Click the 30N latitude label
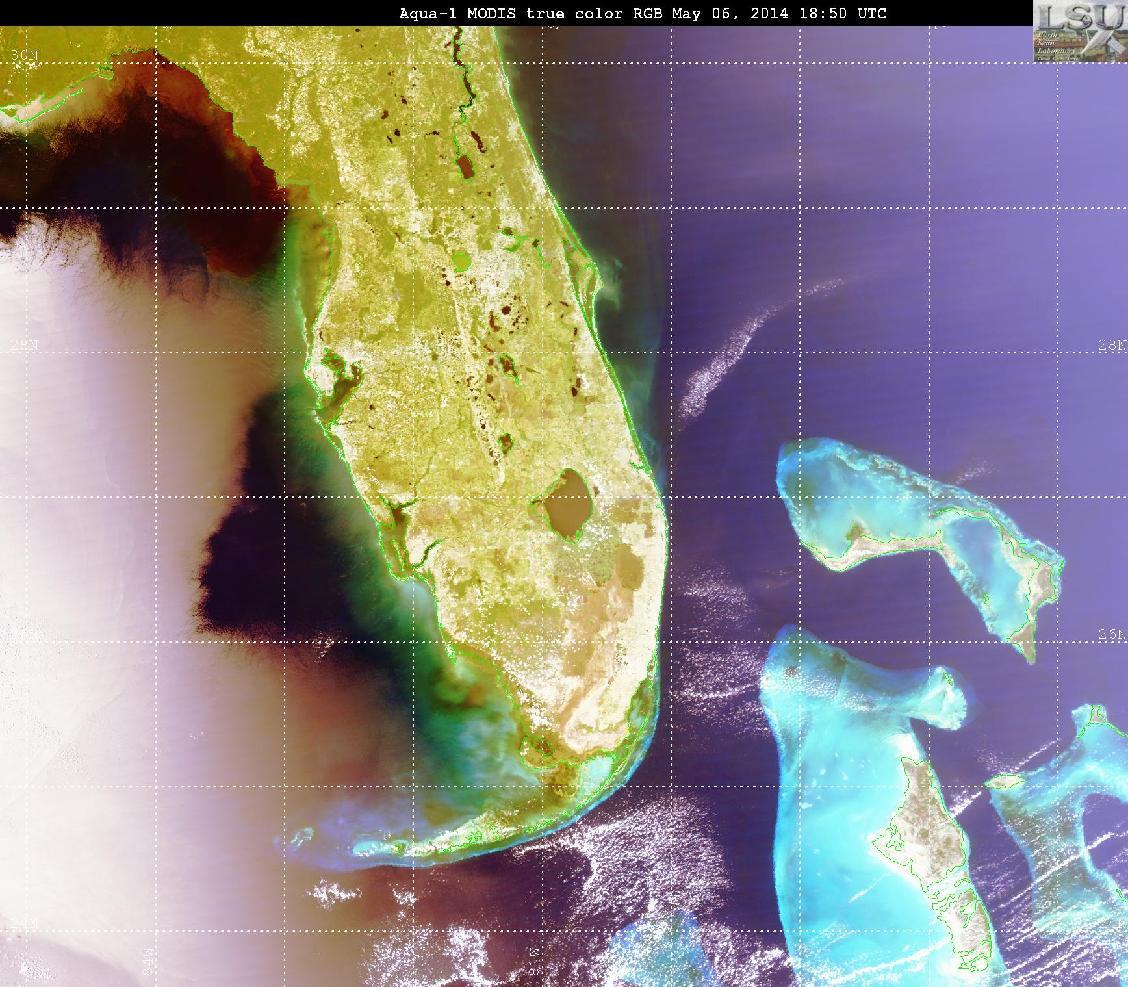The image size is (1128, 987). pos(24,56)
